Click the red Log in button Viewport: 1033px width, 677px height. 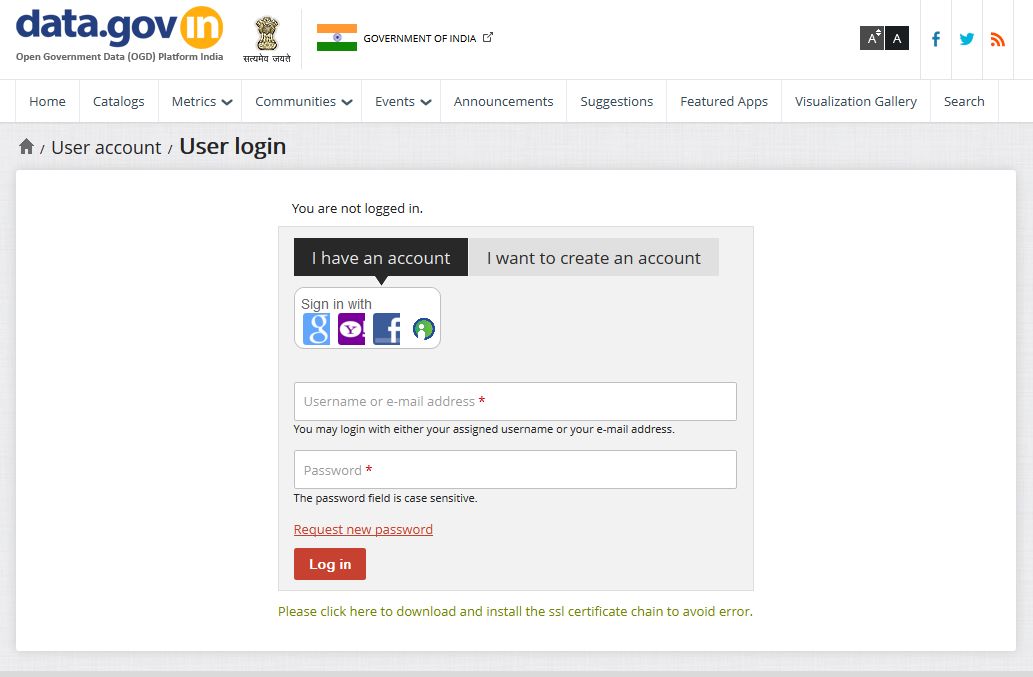[330, 564]
